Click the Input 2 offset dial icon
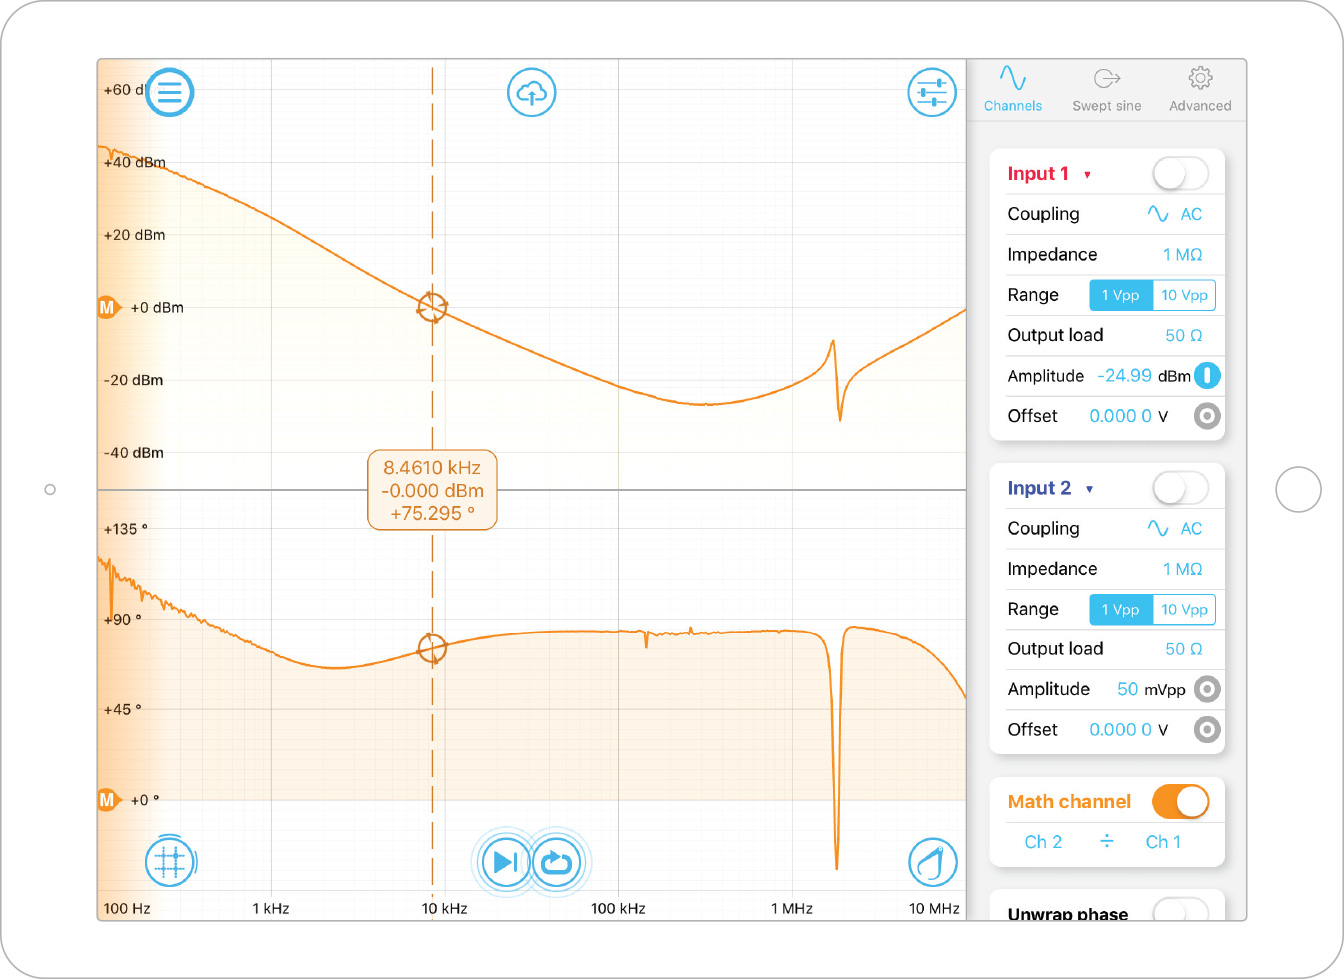This screenshot has width=1344, height=979. [1207, 730]
